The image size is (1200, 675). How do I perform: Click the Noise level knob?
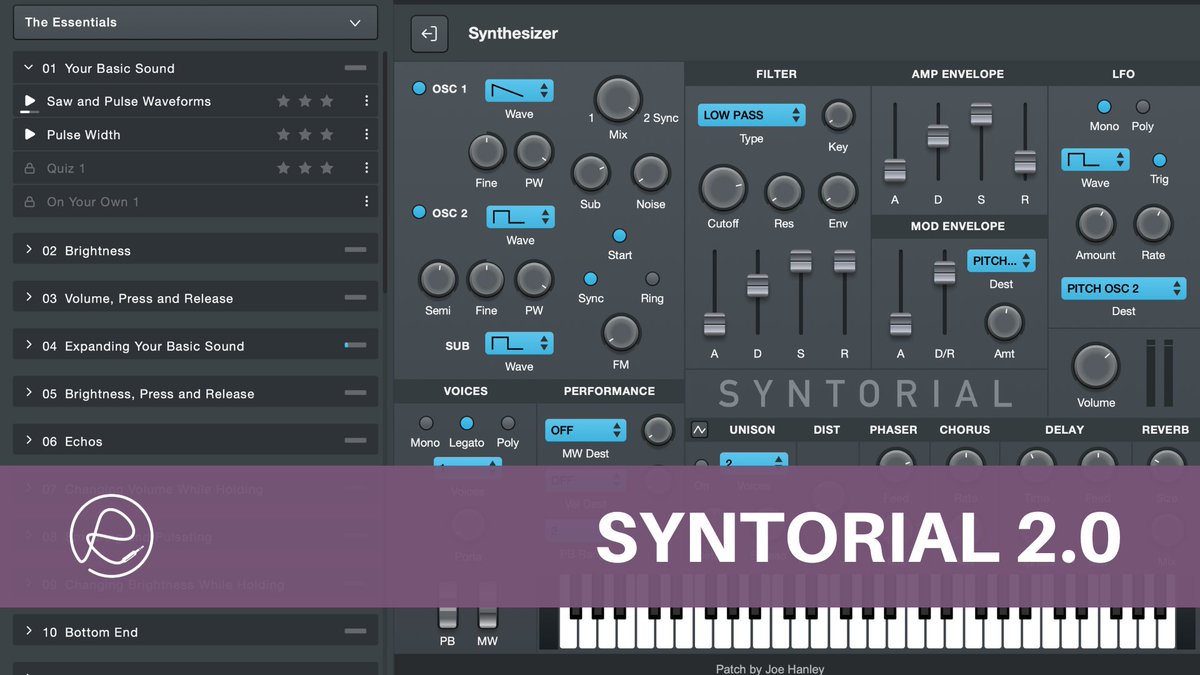point(650,173)
